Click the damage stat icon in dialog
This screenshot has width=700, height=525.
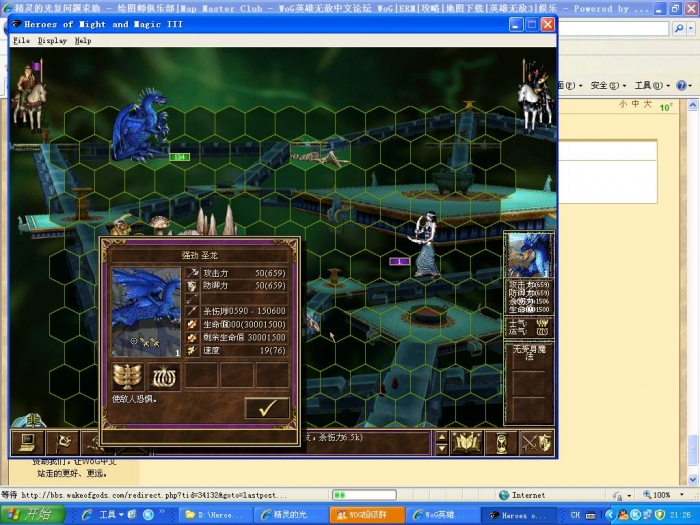click(x=192, y=311)
